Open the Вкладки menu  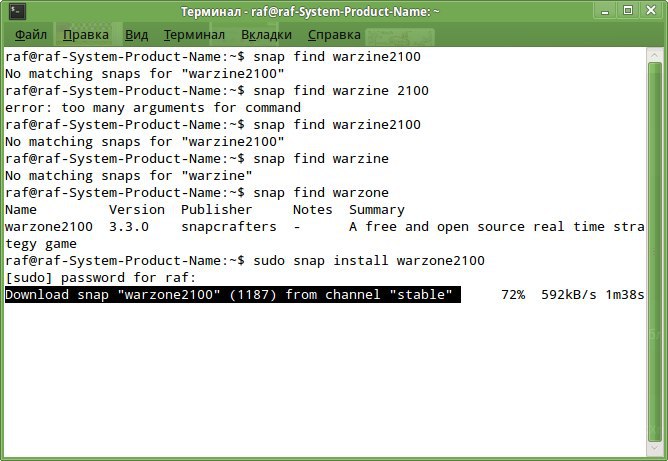pyautogui.click(x=266, y=35)
